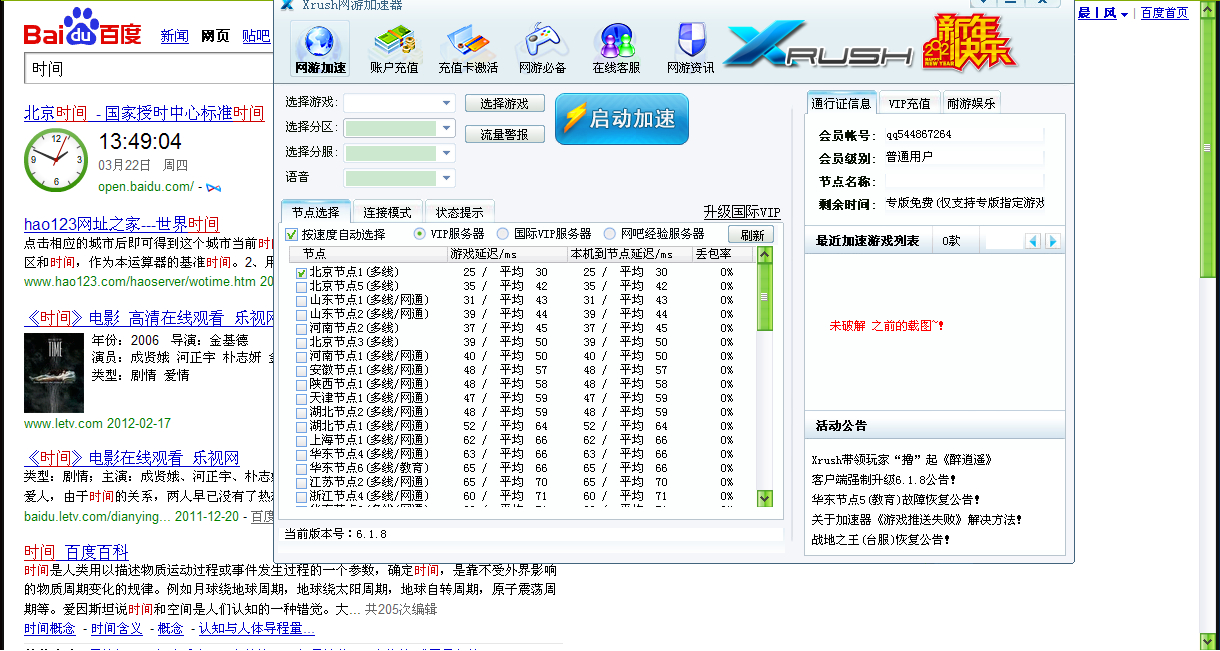1220x651 pixels.
Task: Click the node list scroll-up arrow
Action: 765,255
